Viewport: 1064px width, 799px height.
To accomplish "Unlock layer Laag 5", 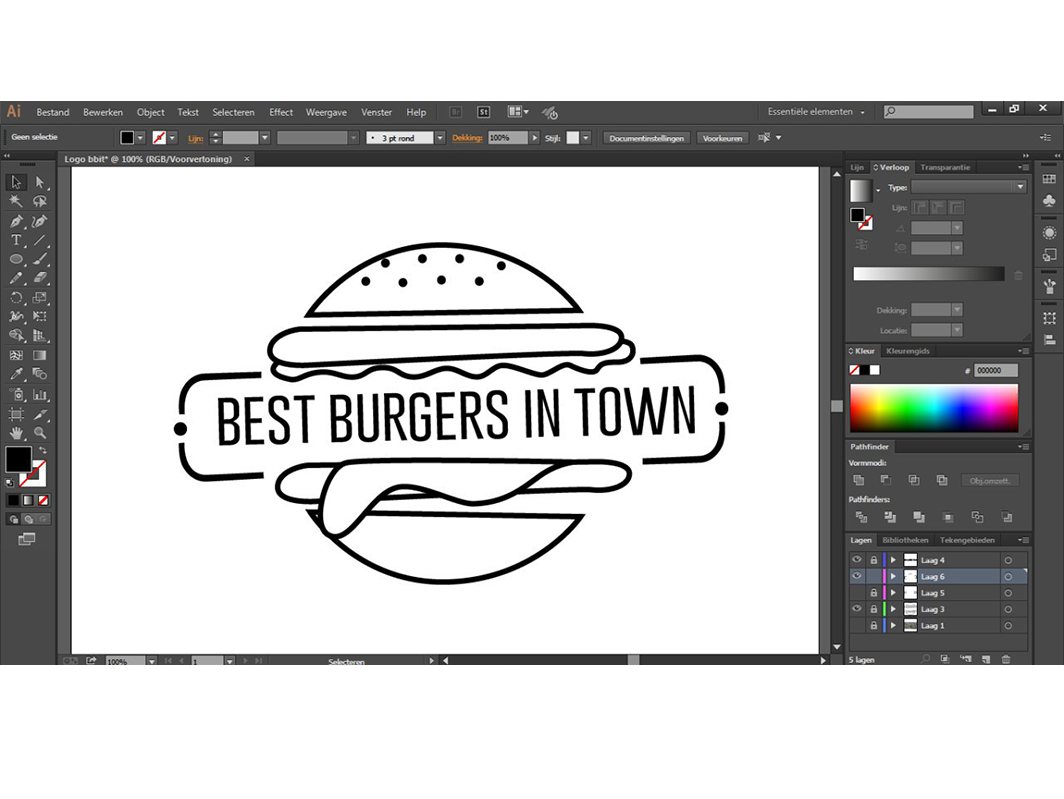I will [874, 593].
